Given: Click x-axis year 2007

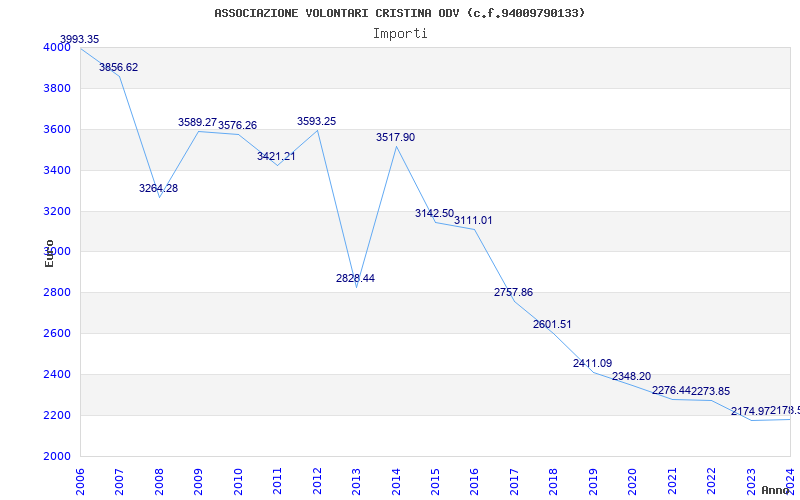Looking at the screenshot, I should click(119, 482).
